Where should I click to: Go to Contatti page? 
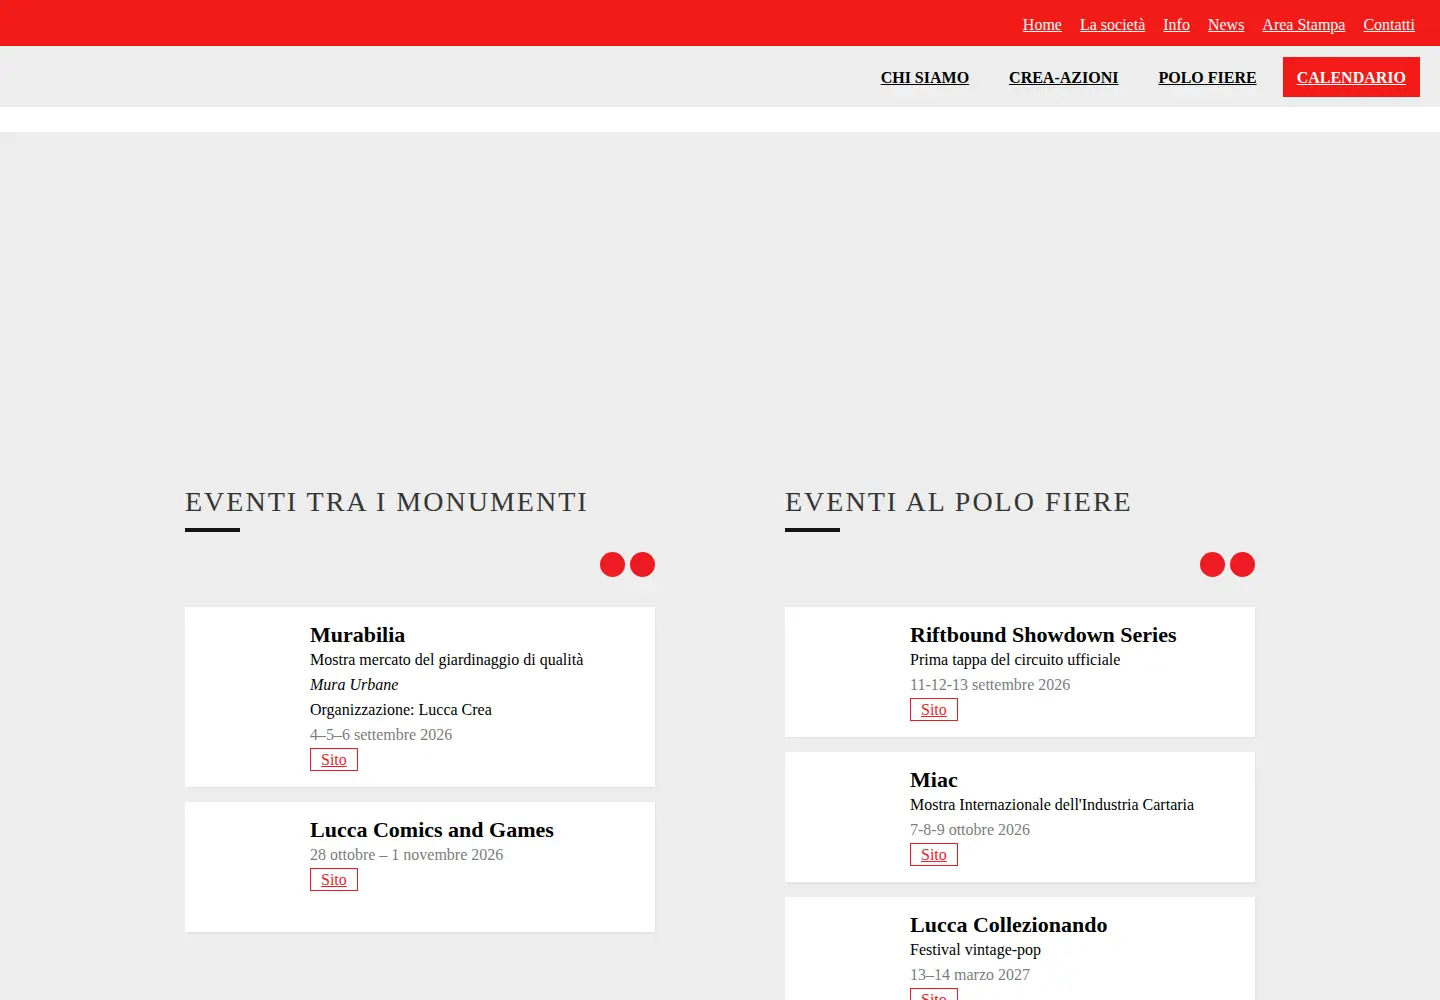(x=1389, y=25)
